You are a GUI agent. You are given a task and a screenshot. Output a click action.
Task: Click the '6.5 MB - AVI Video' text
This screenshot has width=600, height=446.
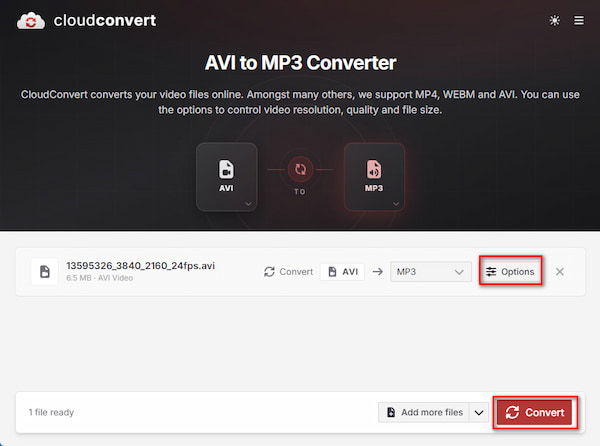99,278
